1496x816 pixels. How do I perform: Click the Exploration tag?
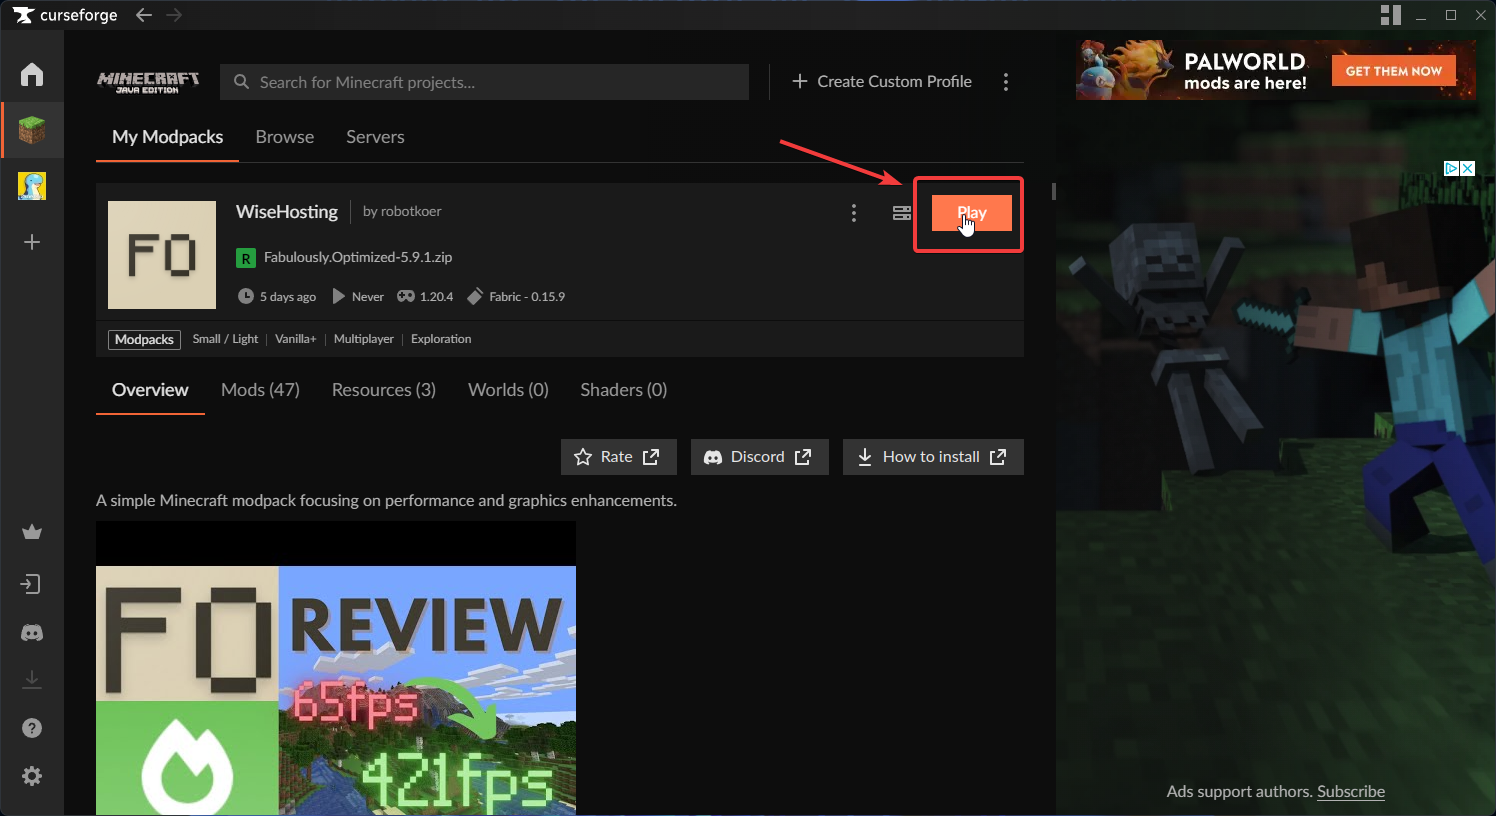[x=441, y=339]
